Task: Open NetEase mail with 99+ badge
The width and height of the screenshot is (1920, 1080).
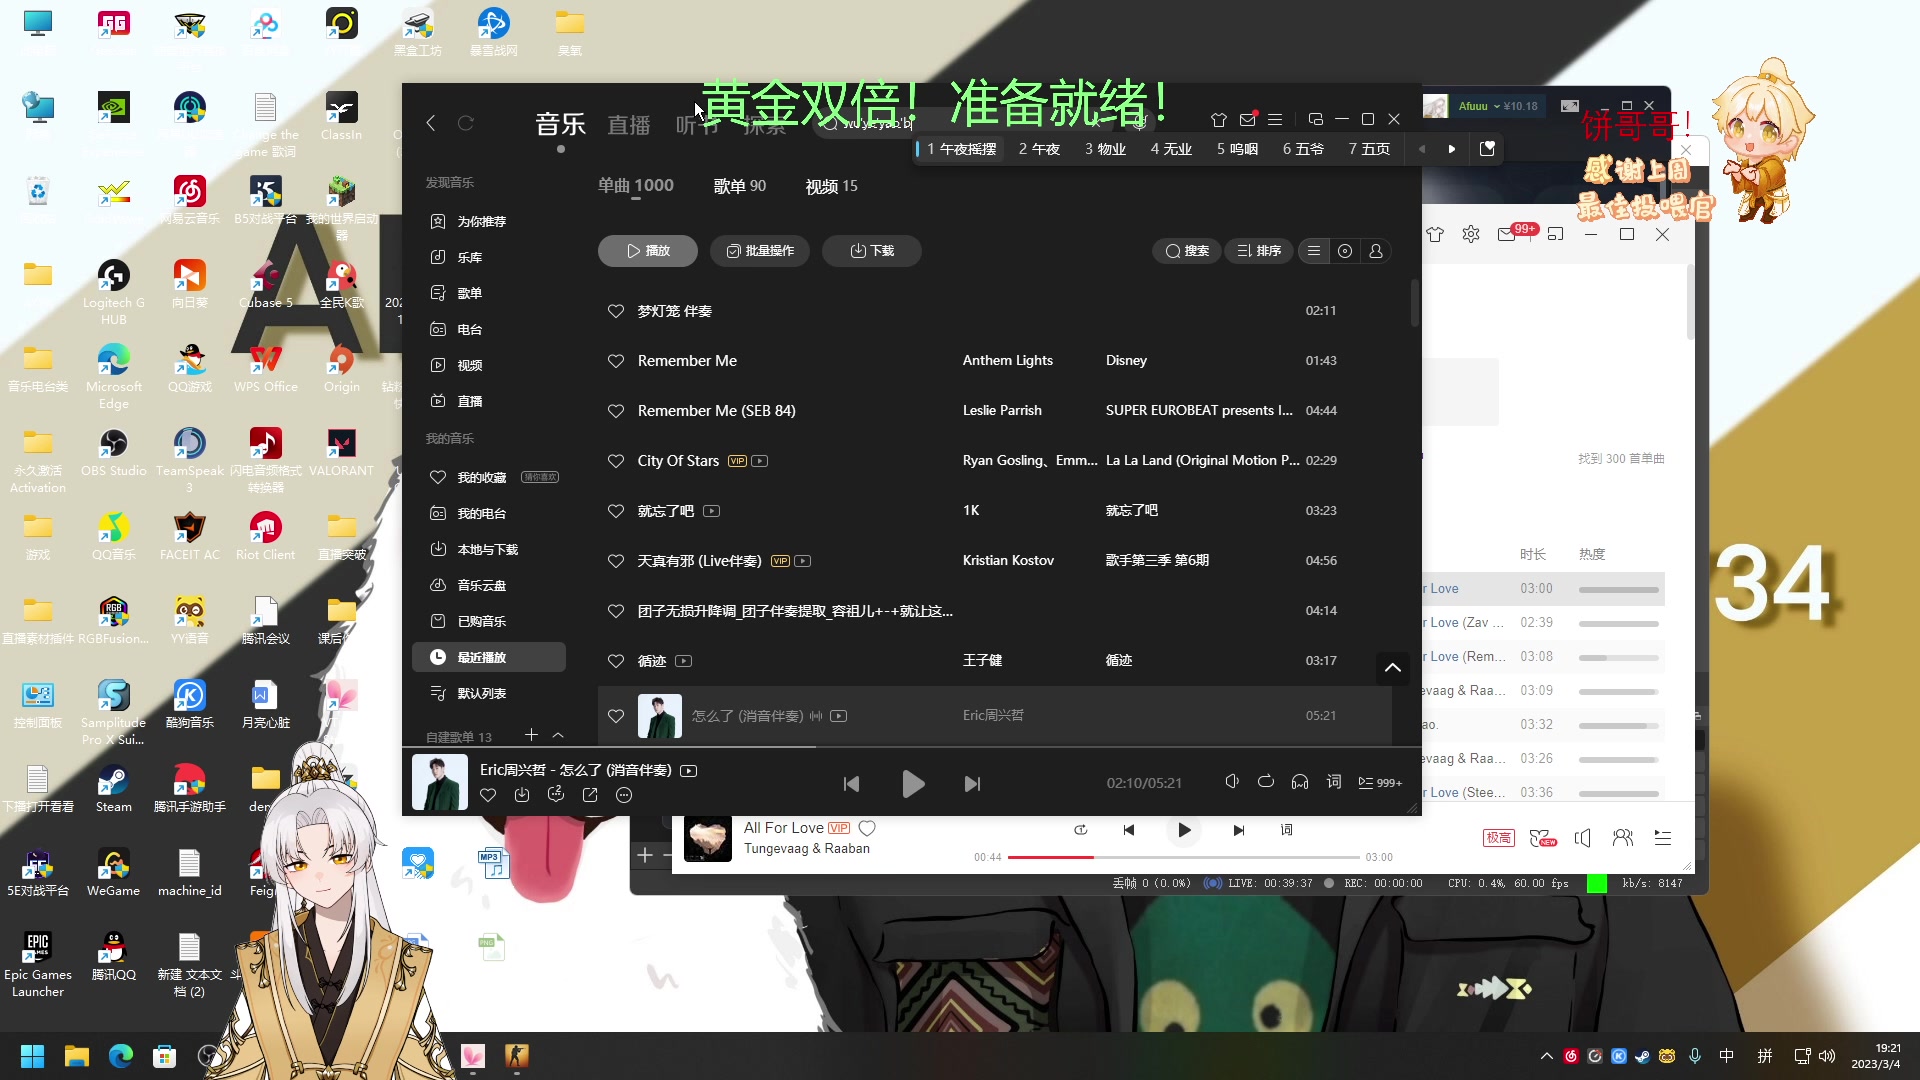Action: pos(1509,233)
